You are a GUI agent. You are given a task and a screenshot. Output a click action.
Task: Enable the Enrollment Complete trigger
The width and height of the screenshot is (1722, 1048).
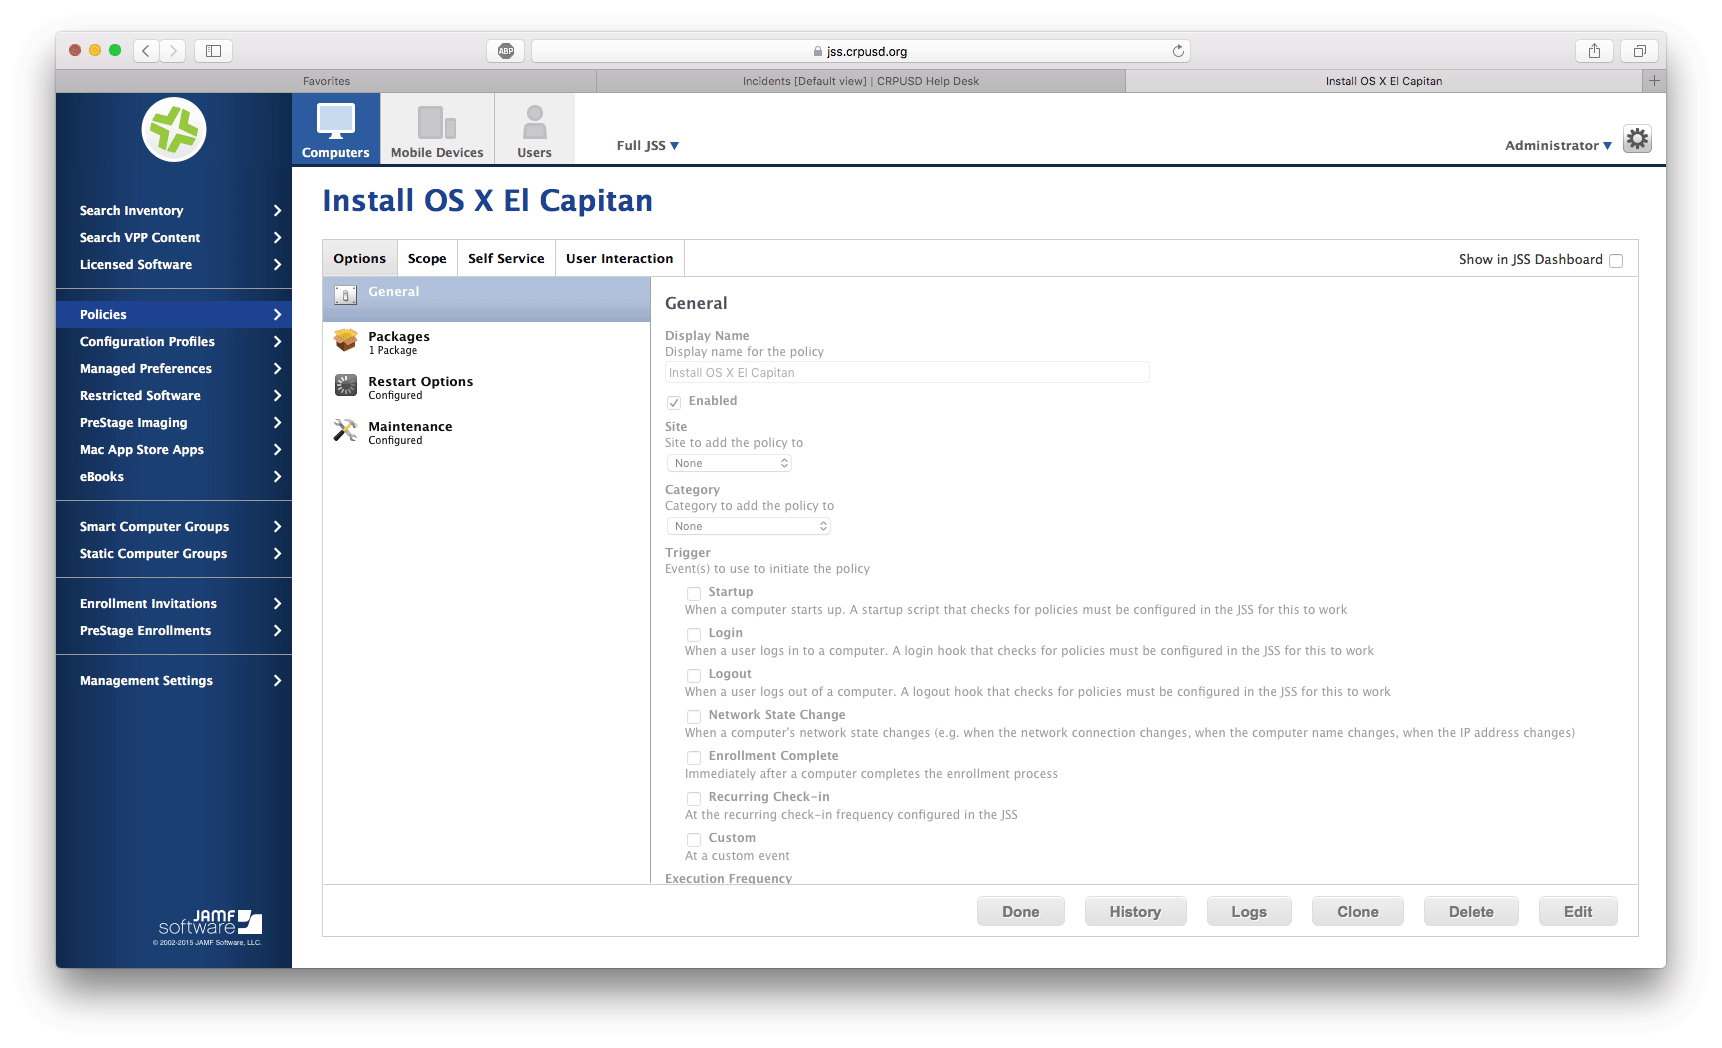[693, 757]
